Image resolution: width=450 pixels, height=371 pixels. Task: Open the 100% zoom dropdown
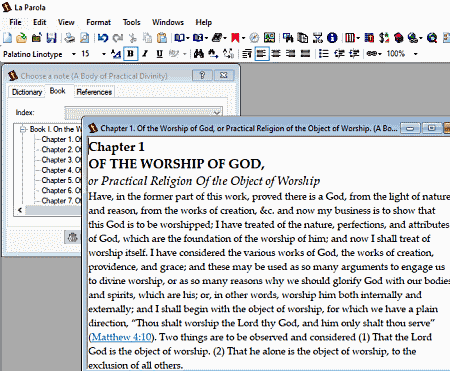pyautogui.click(x=415, y=54)
